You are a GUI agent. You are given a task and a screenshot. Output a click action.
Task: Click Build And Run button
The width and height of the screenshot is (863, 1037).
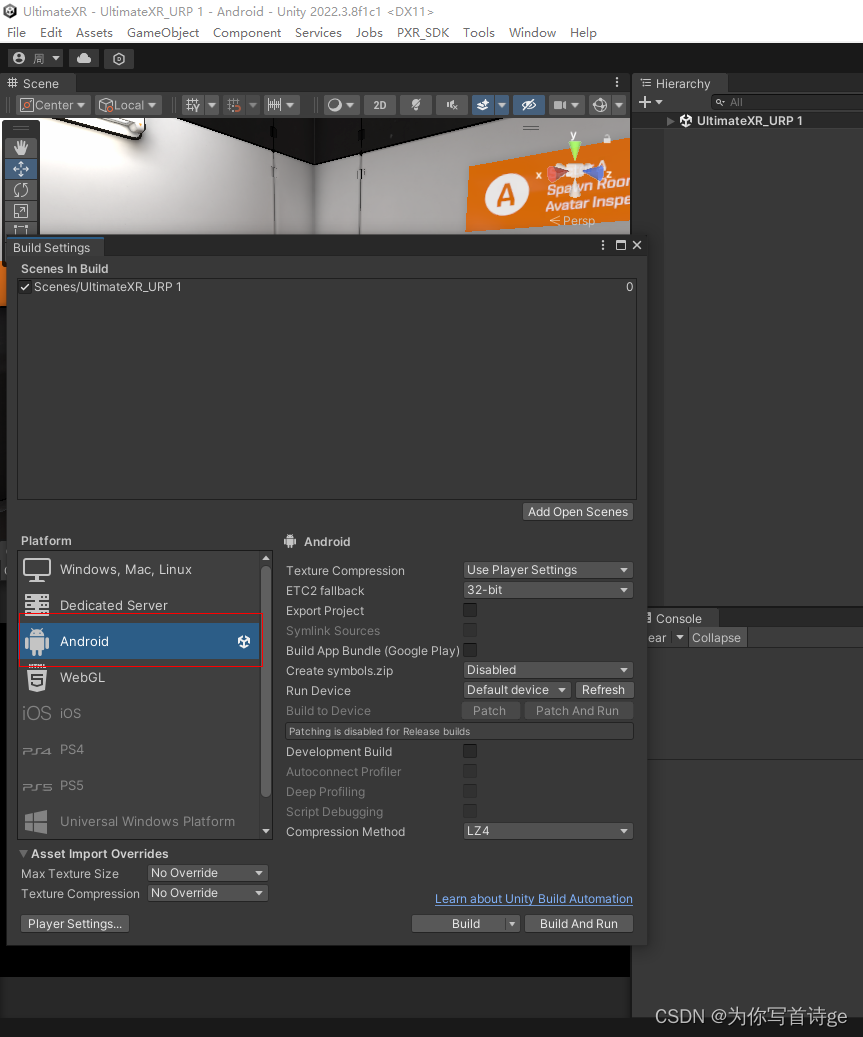coord(579,924)
